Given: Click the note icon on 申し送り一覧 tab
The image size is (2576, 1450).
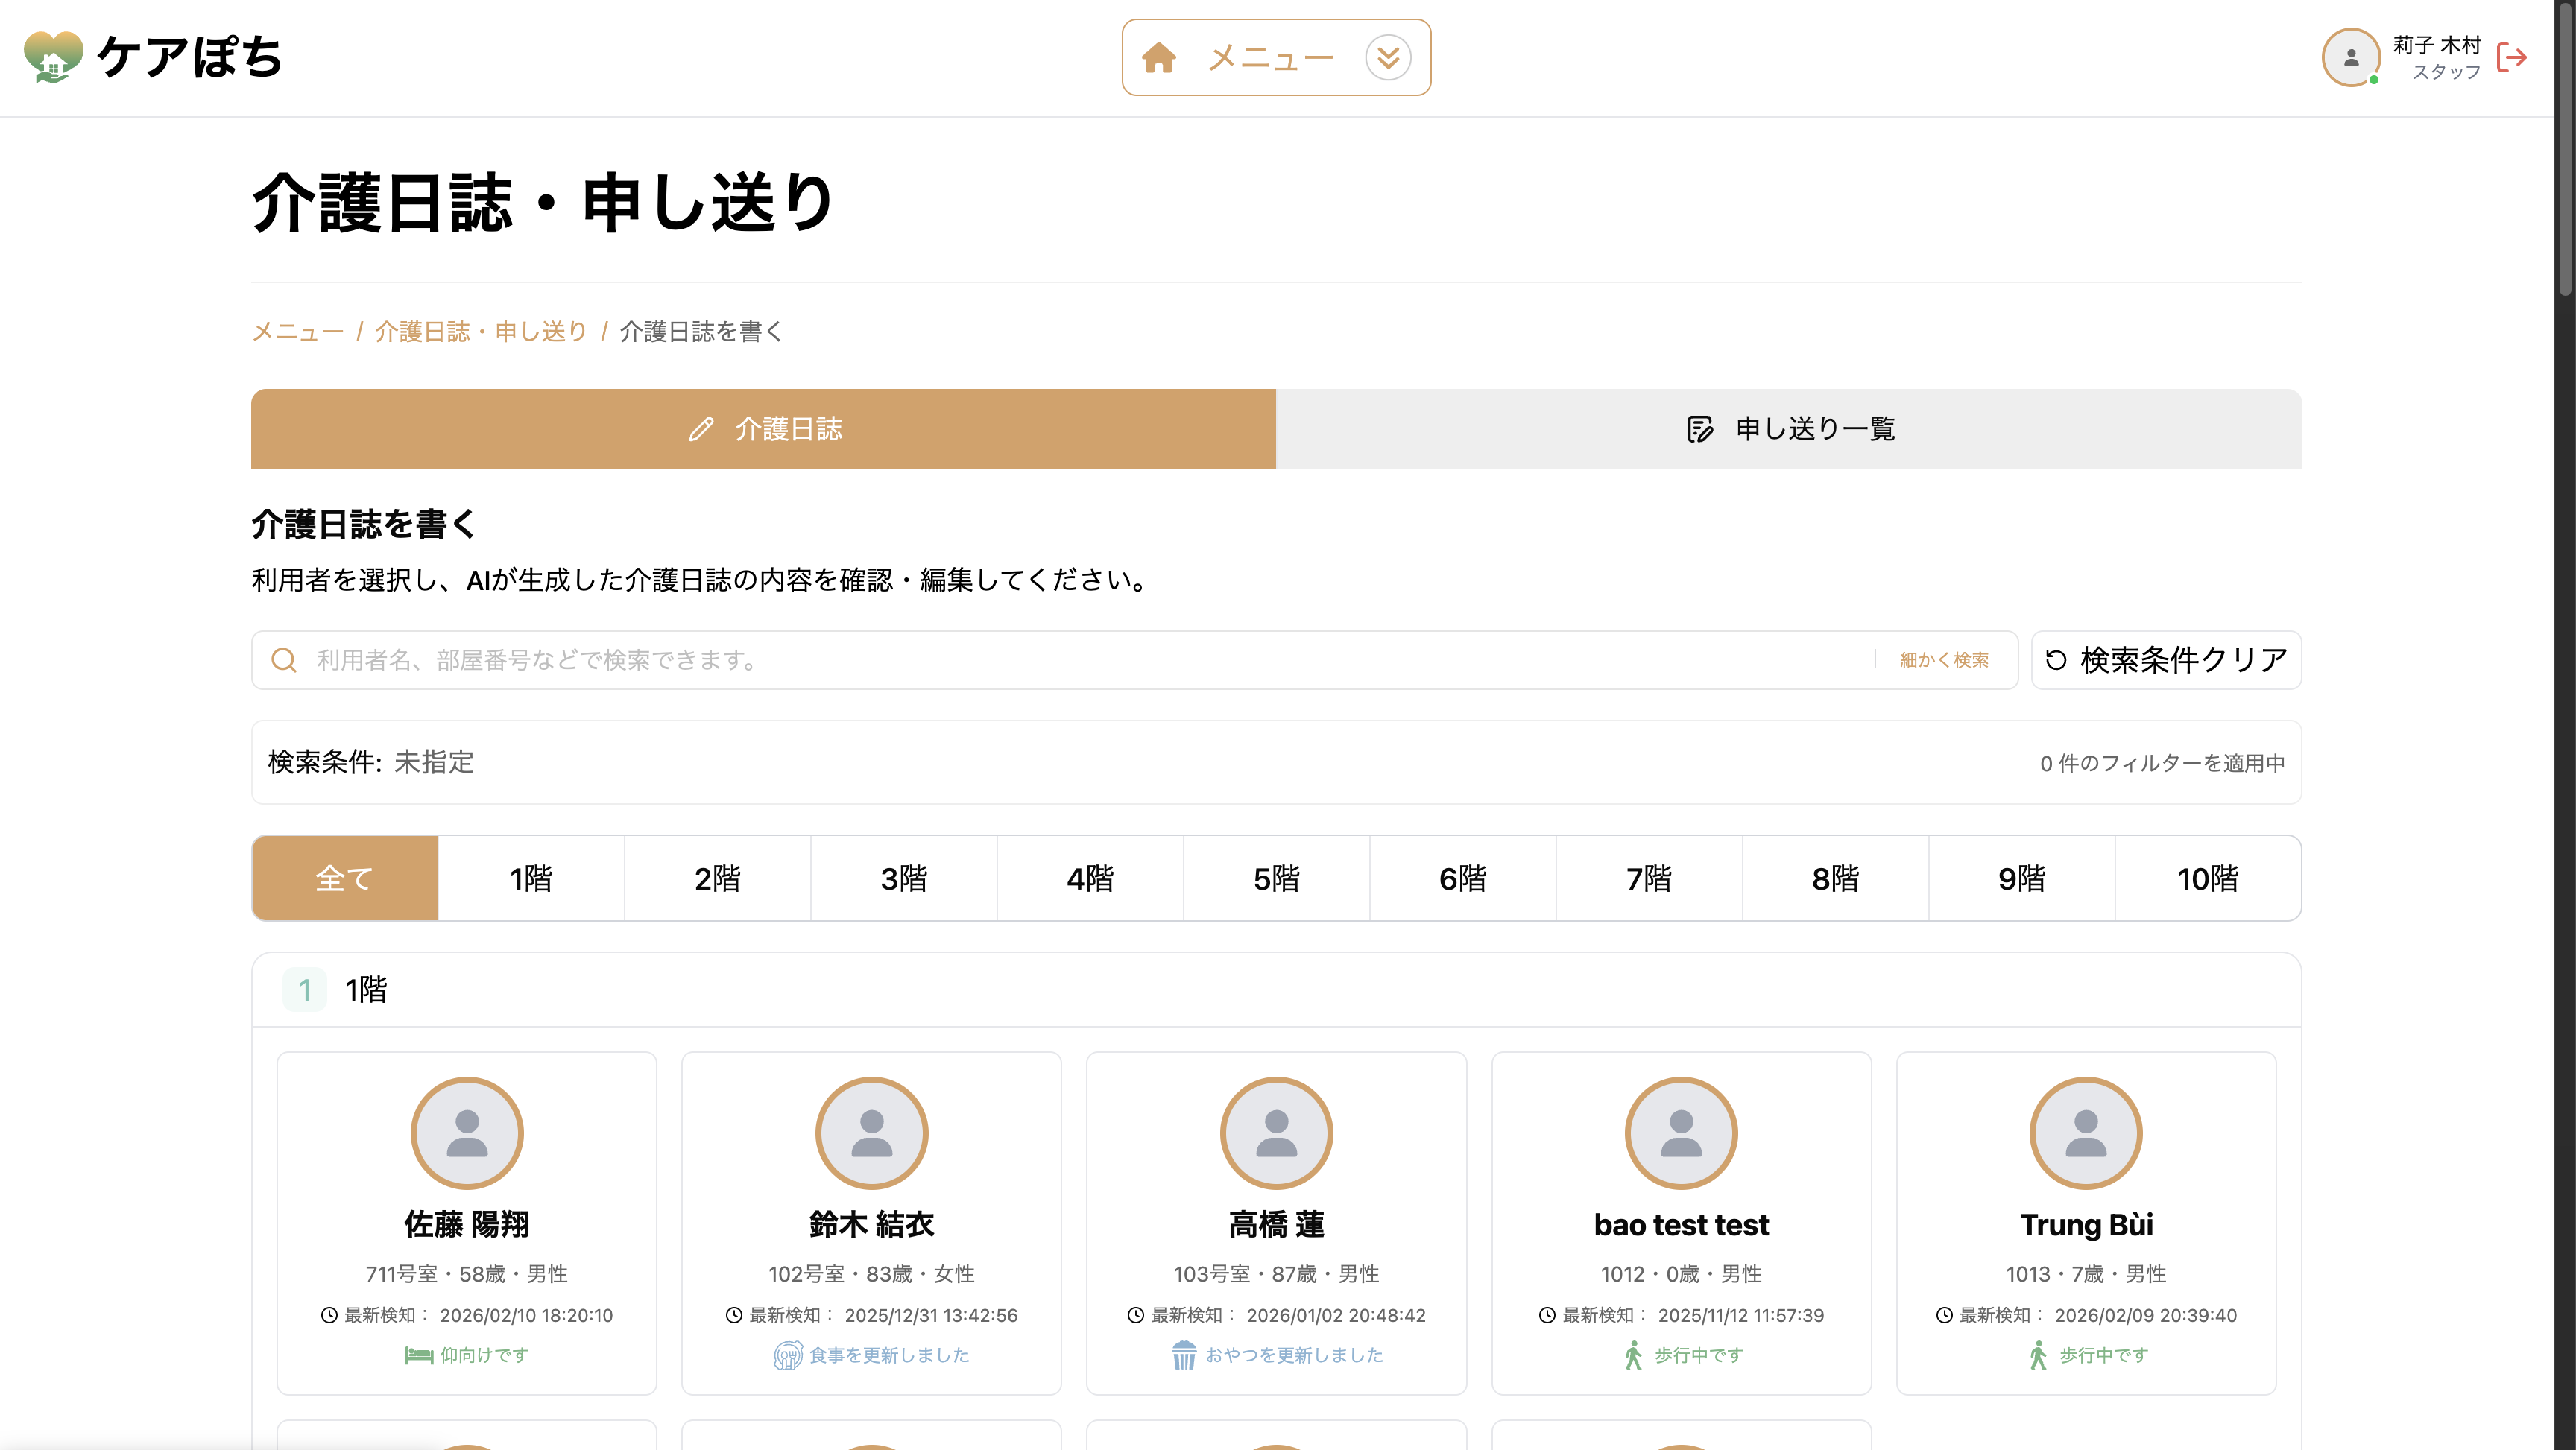Looking at the screenshot, I should click(1700, 429).
